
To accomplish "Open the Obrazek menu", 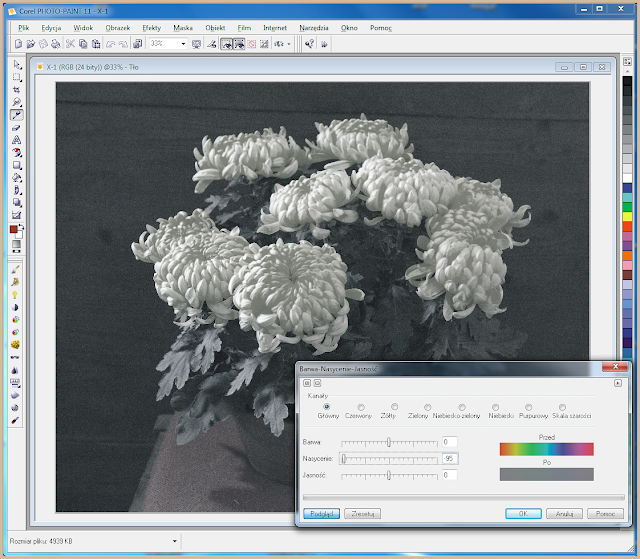I will (118, 28).
